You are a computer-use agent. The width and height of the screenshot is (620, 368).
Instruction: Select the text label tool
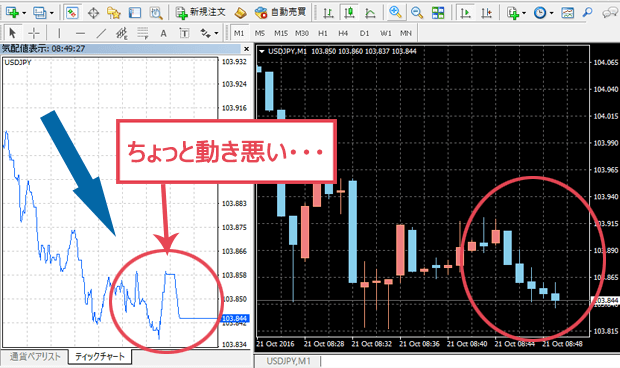click(163, 34)
